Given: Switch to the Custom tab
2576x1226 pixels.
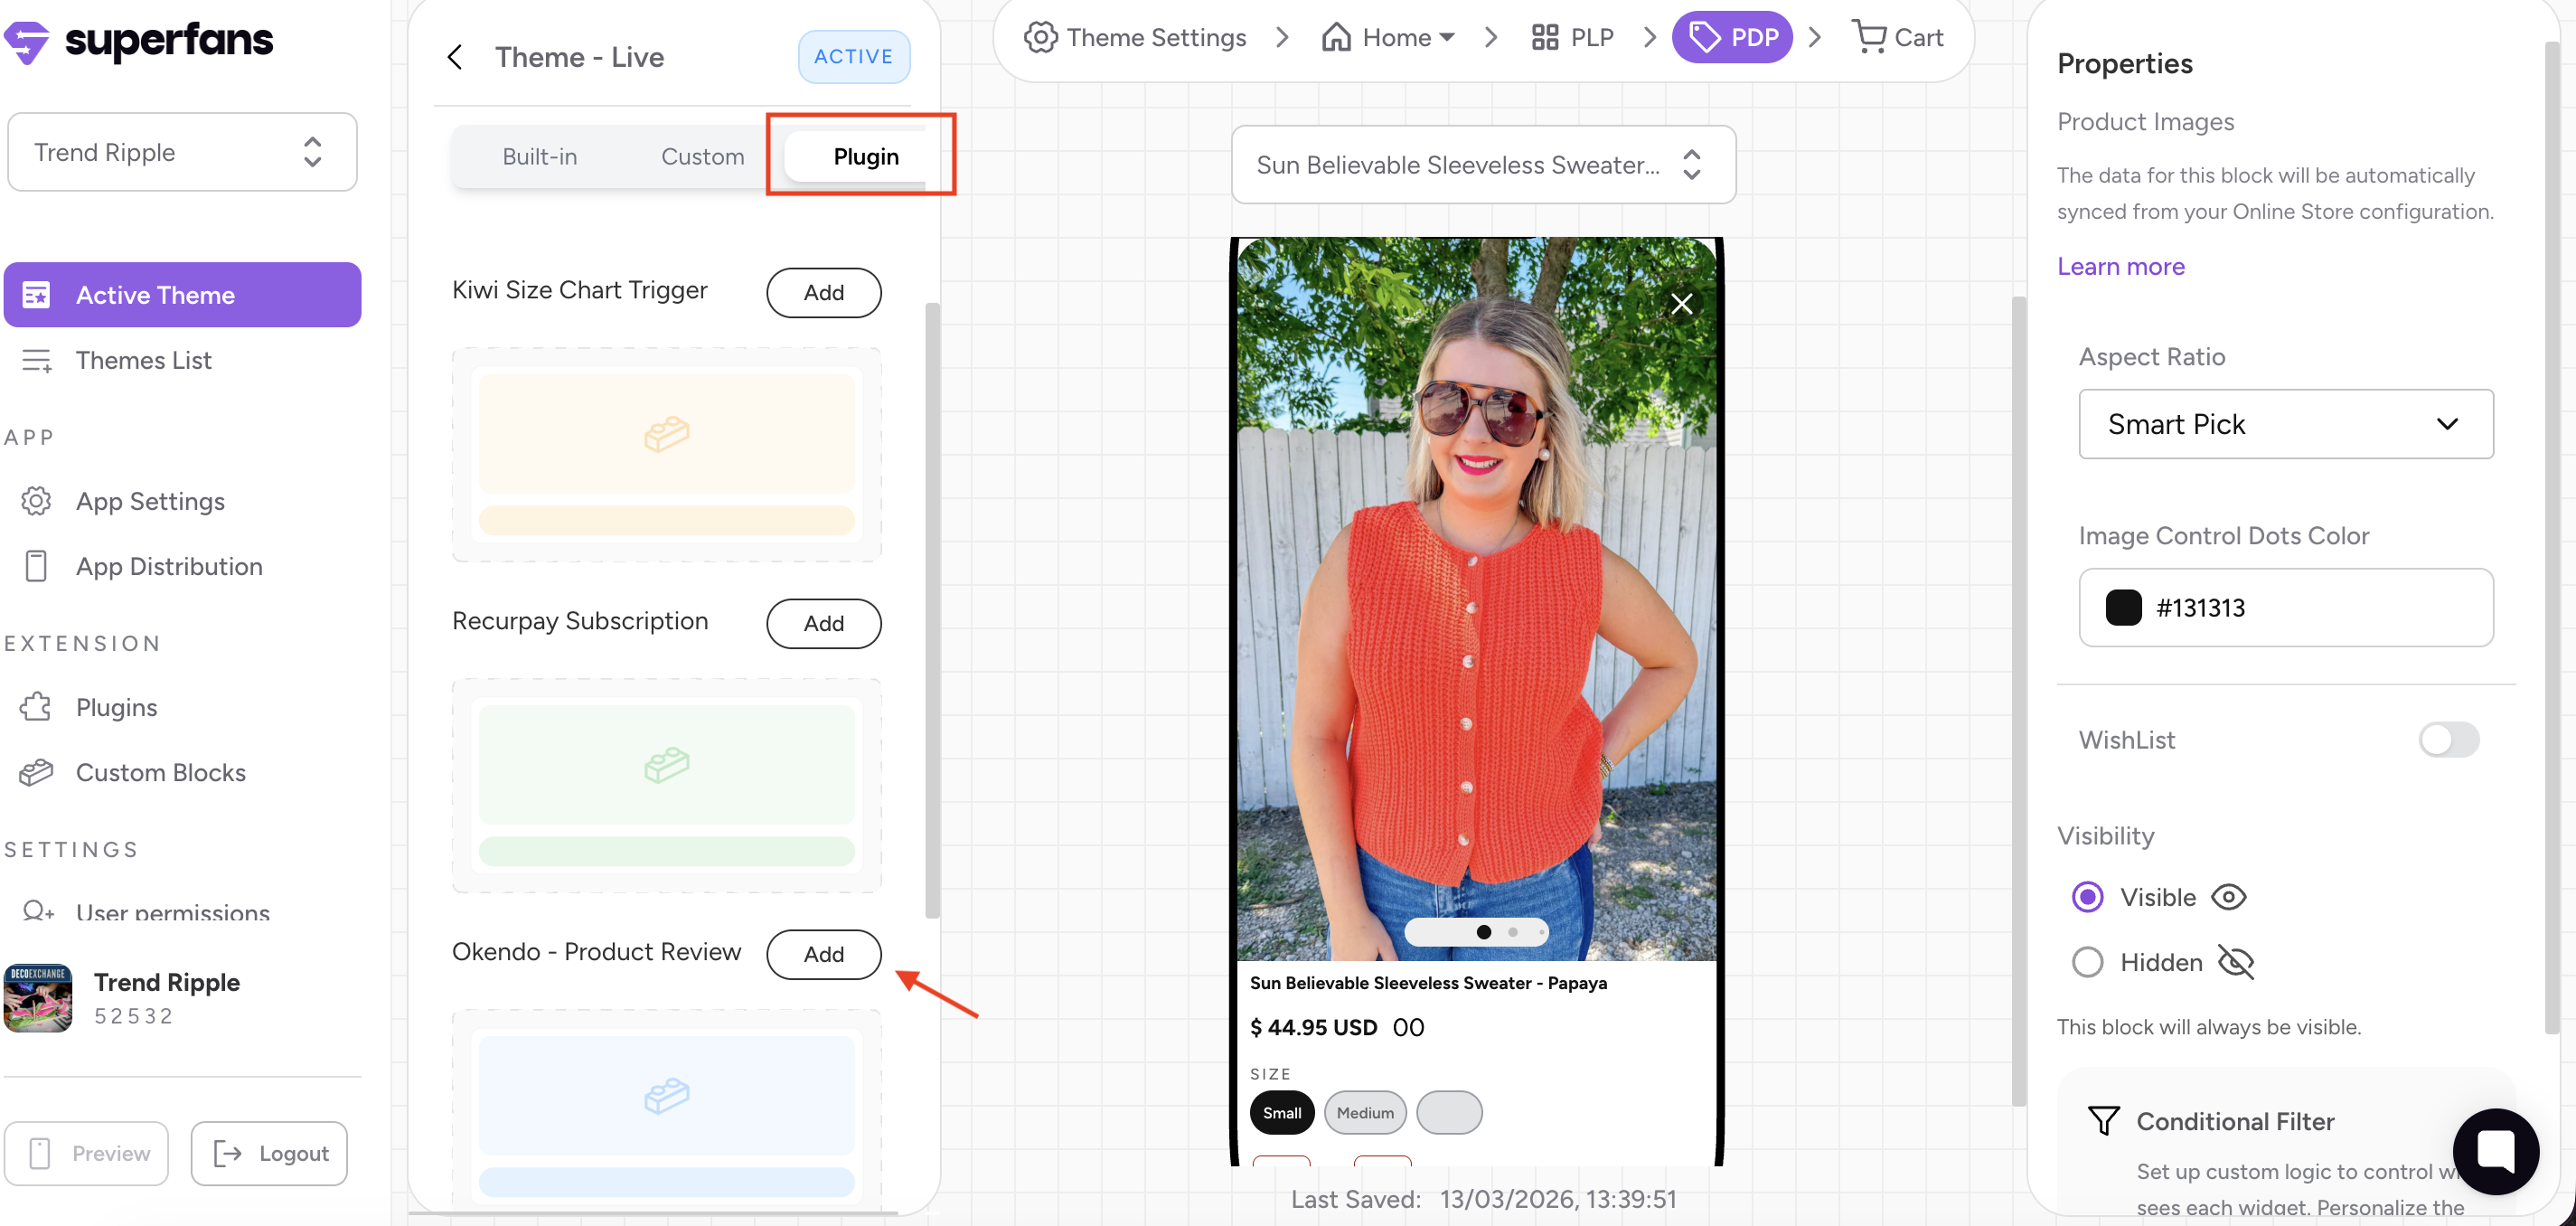Looking at the screenshot, I should point(702,157).
